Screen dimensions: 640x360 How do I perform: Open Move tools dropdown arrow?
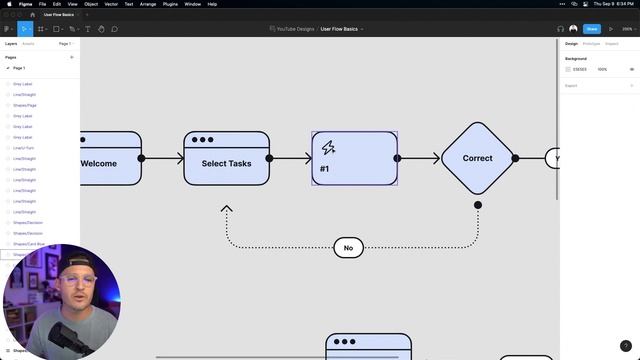pyautogui.click(x=29, y=29)
